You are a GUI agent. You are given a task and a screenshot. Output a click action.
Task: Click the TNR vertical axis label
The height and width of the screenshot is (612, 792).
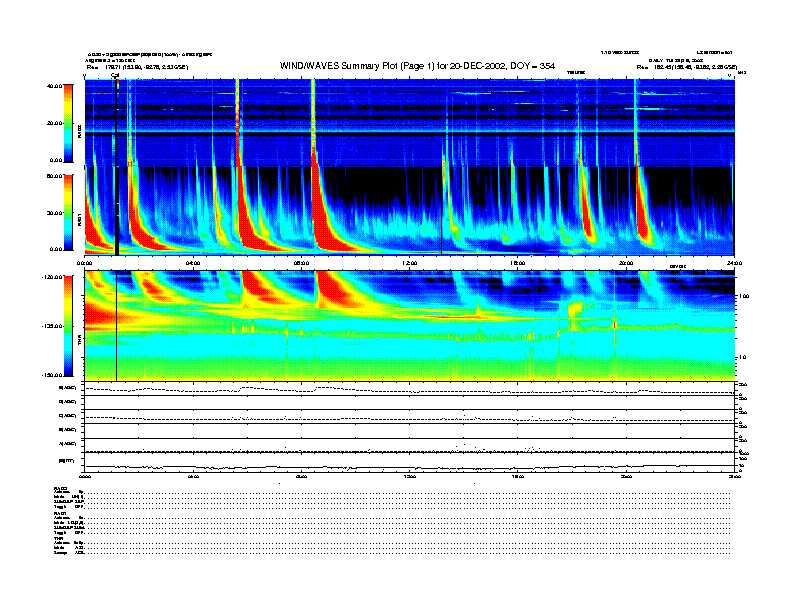79,341
